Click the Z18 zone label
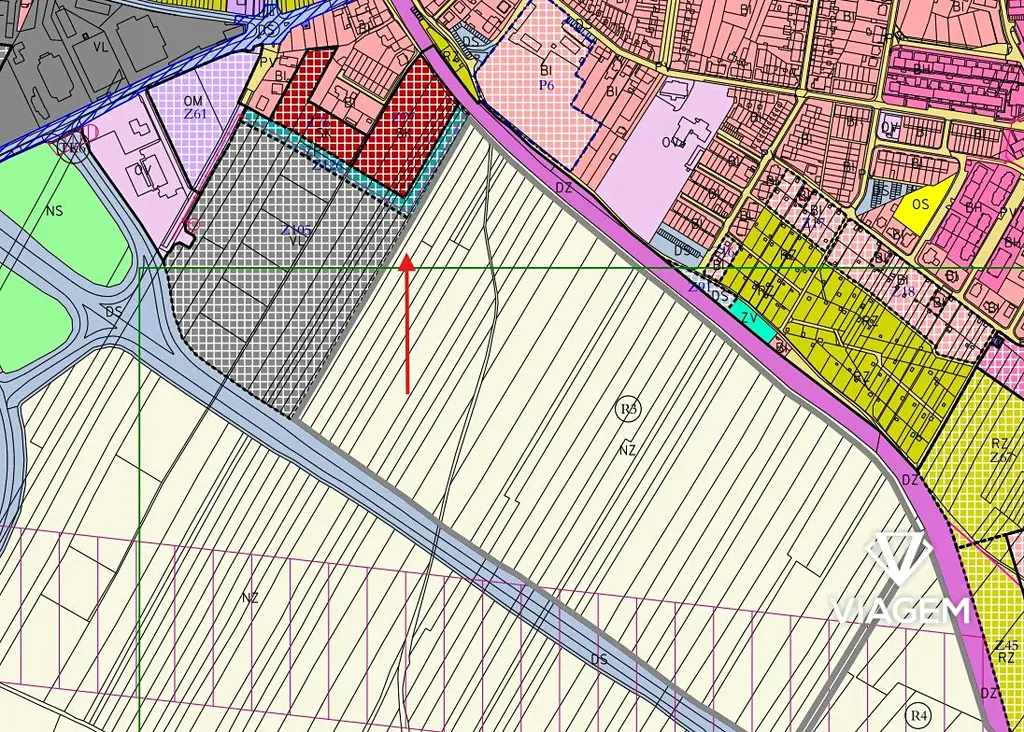Viewport: 1024px width, 732px height. tap(903, 291)
